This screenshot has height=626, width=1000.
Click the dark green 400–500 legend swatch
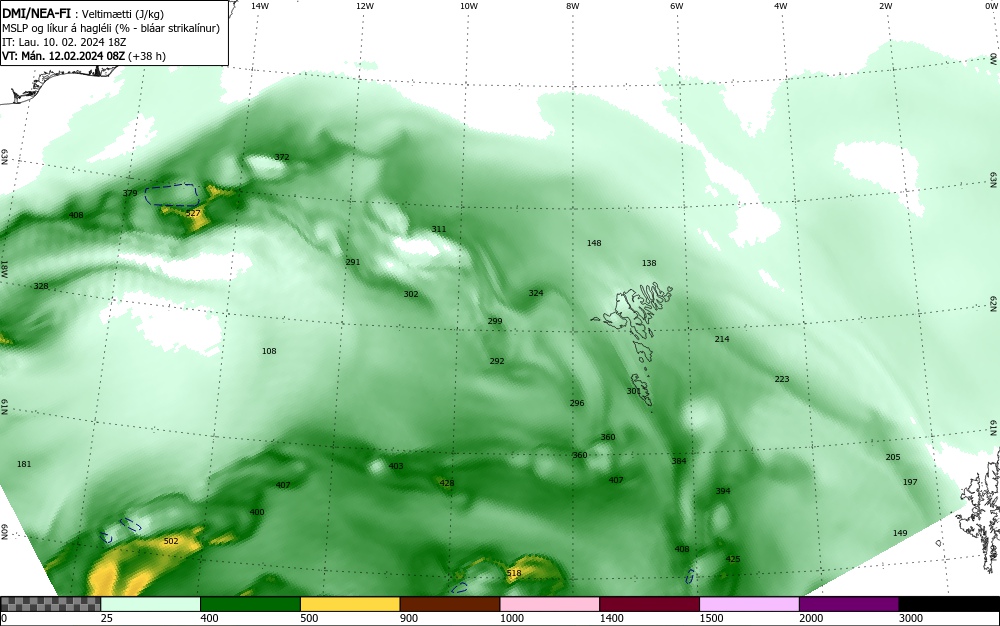click(x=250, y=604)
